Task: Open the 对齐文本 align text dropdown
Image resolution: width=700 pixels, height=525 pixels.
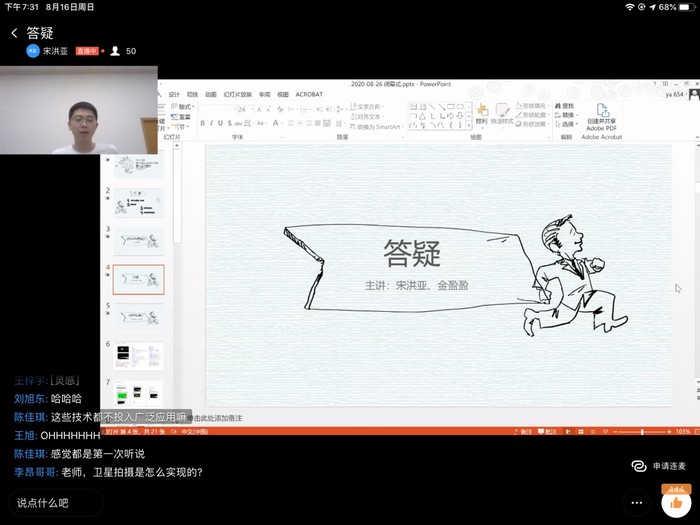Action: (x=367, y=117)
